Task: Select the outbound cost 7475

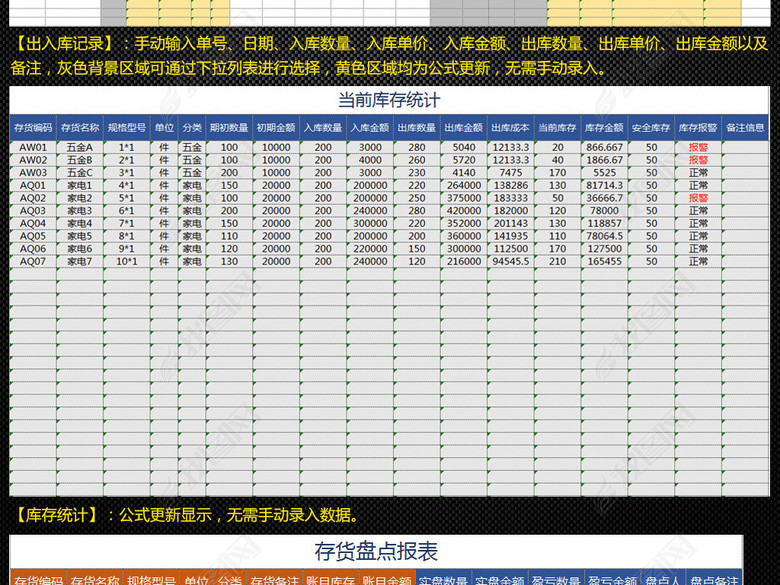Action: point(510,173)
